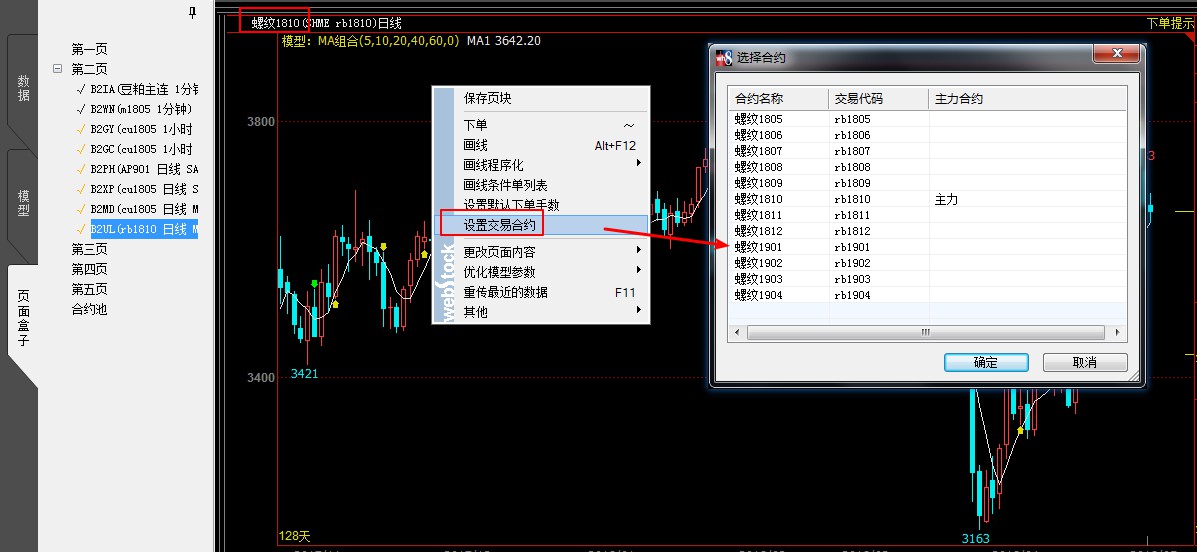Click the 主力 cell in the 螺纹1810 row
The width and height of the screenshot is (1197, 552).
pyautogui.click(x=946, y=199)
